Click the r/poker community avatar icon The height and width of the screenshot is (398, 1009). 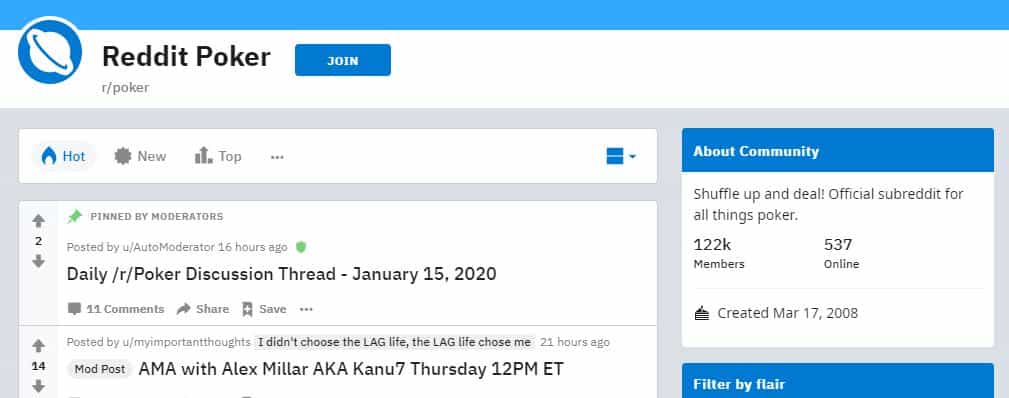point(50,52)
